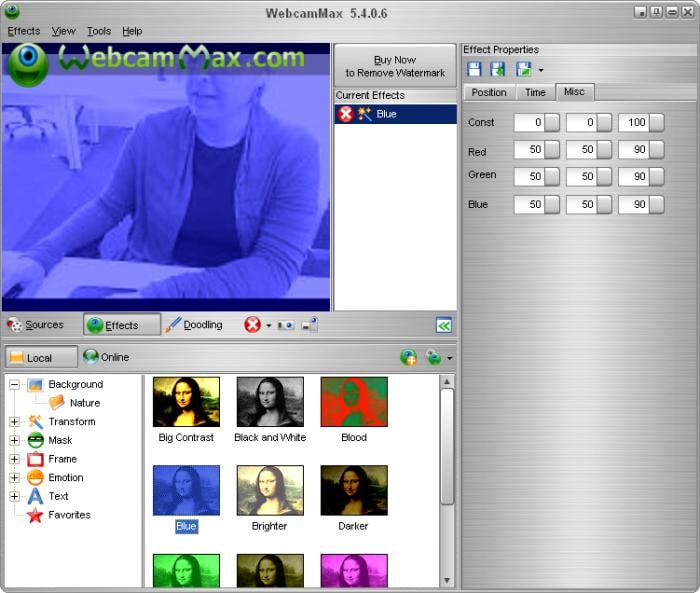Viewport: 700px width, 593px height.
Task: Expand the Emotion tree node
Action: click(14, 477)
